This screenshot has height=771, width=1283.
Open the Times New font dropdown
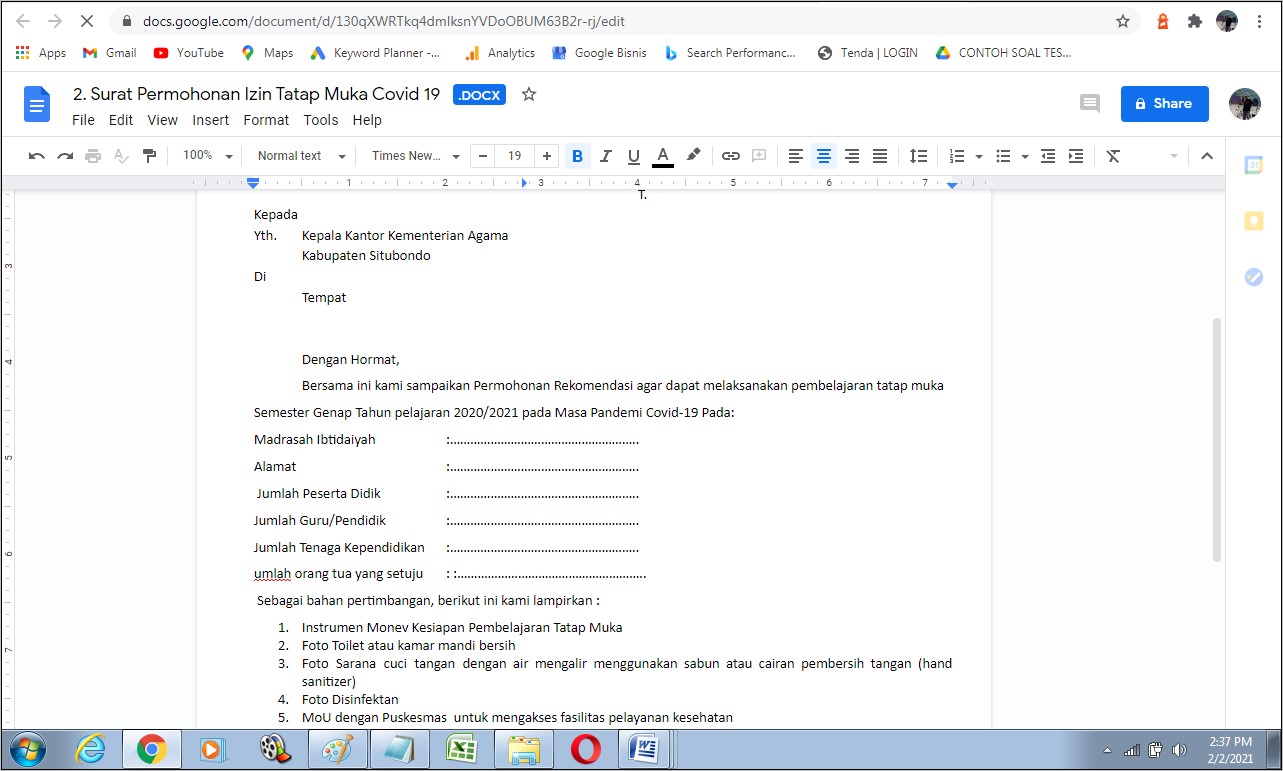(x=416, y=156)
